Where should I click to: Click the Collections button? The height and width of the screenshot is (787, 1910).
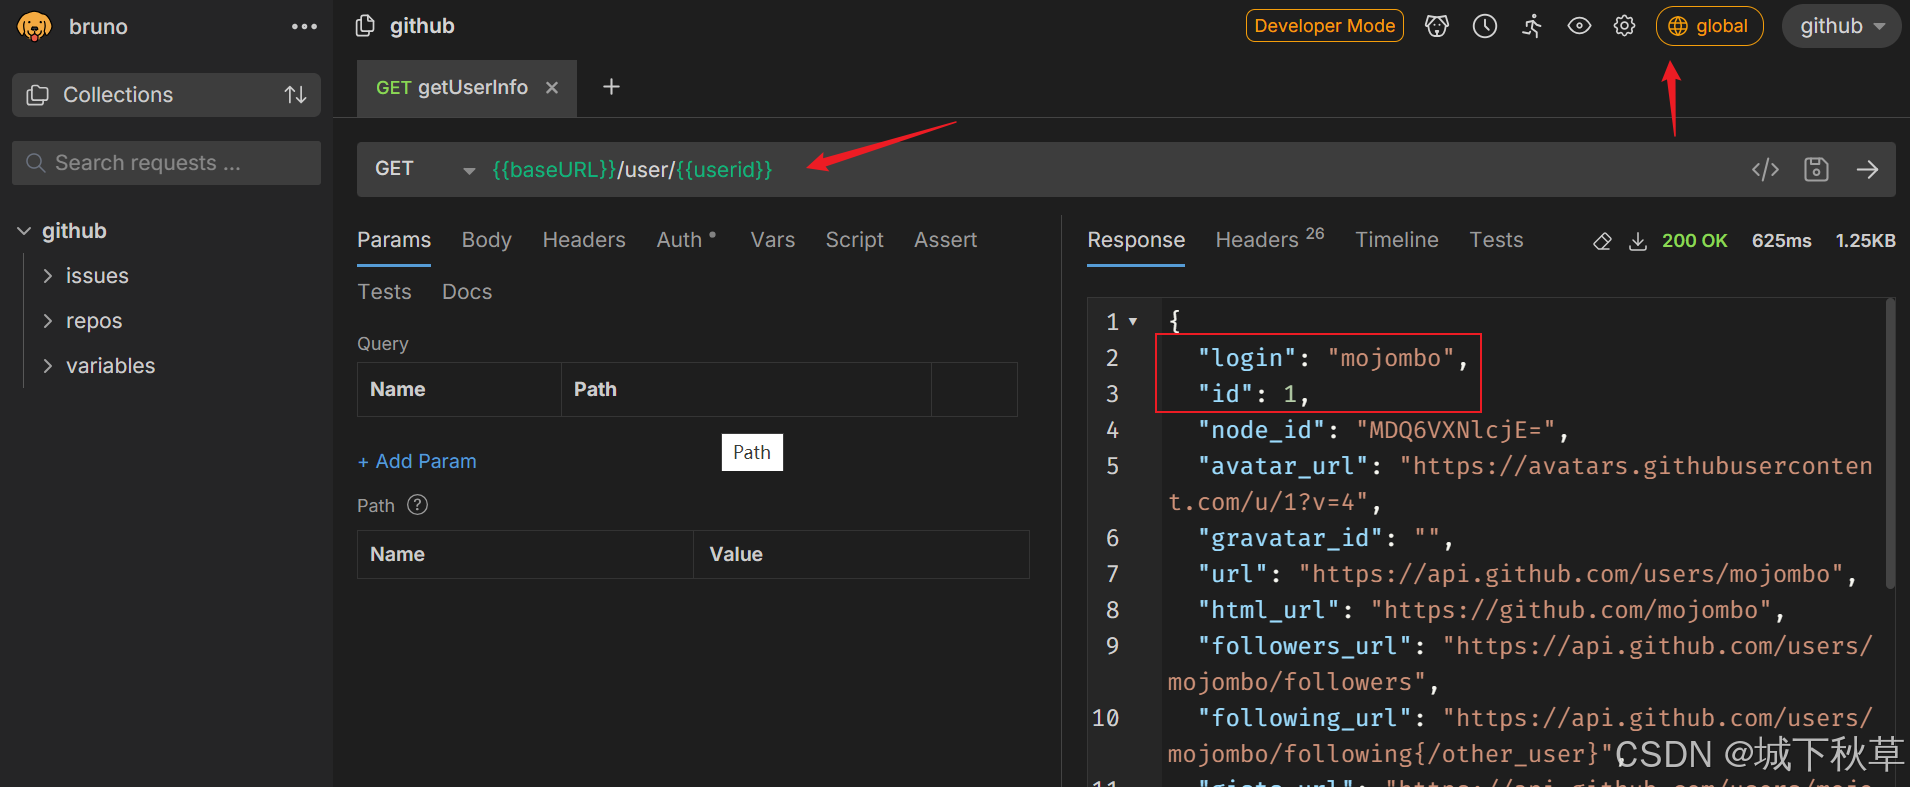click(x=166, y=95)
